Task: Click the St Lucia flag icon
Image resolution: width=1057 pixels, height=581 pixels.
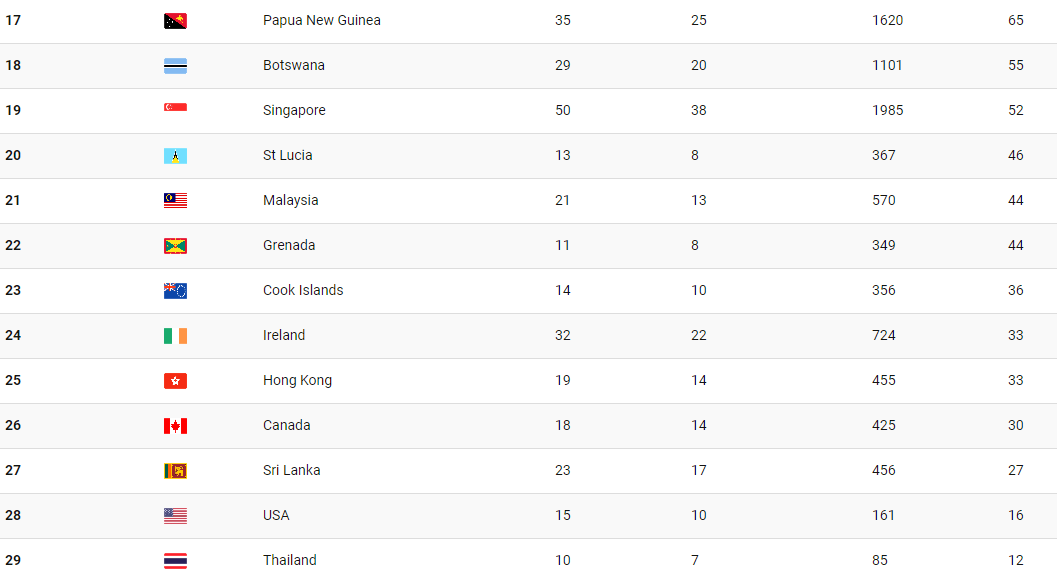Action: pyautogui.click(x=175, y=156)
